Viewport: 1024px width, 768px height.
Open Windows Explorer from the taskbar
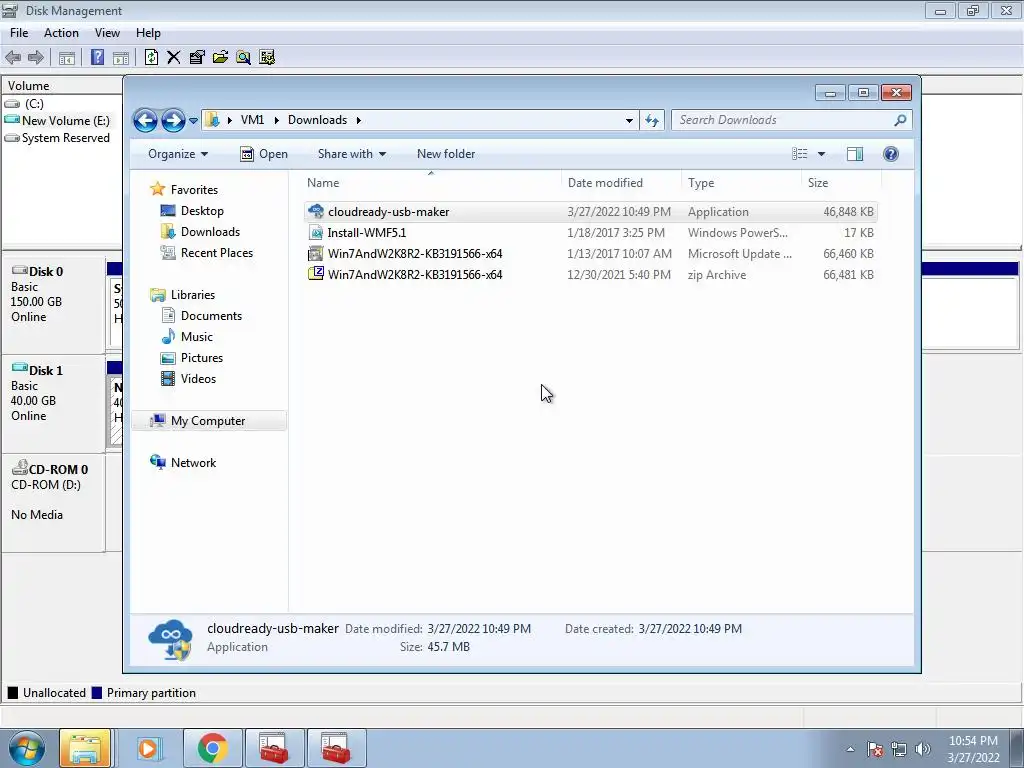(85, 748)
